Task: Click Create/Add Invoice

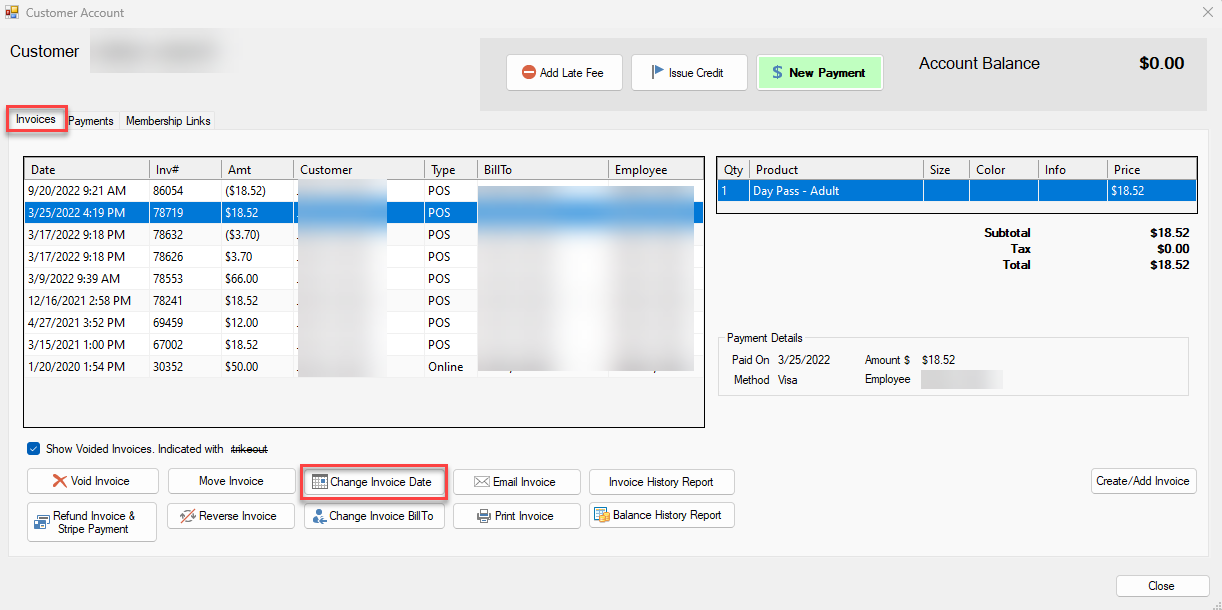Action: [x=1143, y=481]
